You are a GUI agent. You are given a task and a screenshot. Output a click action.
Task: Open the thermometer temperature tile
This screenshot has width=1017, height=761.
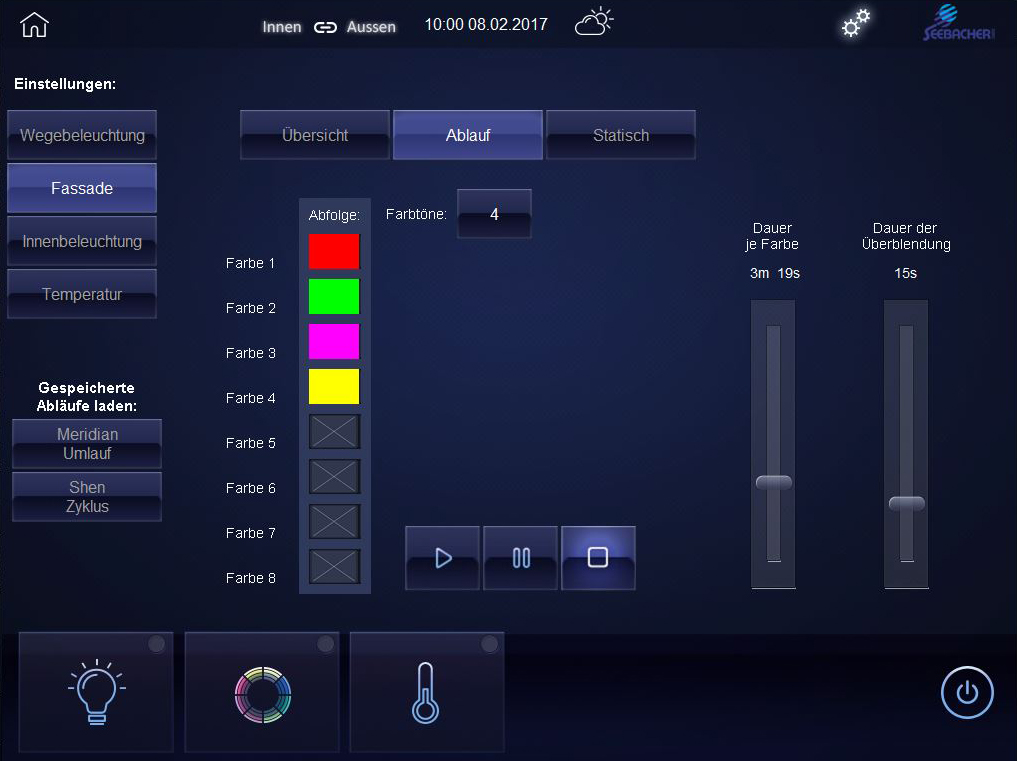click(426, 692)
